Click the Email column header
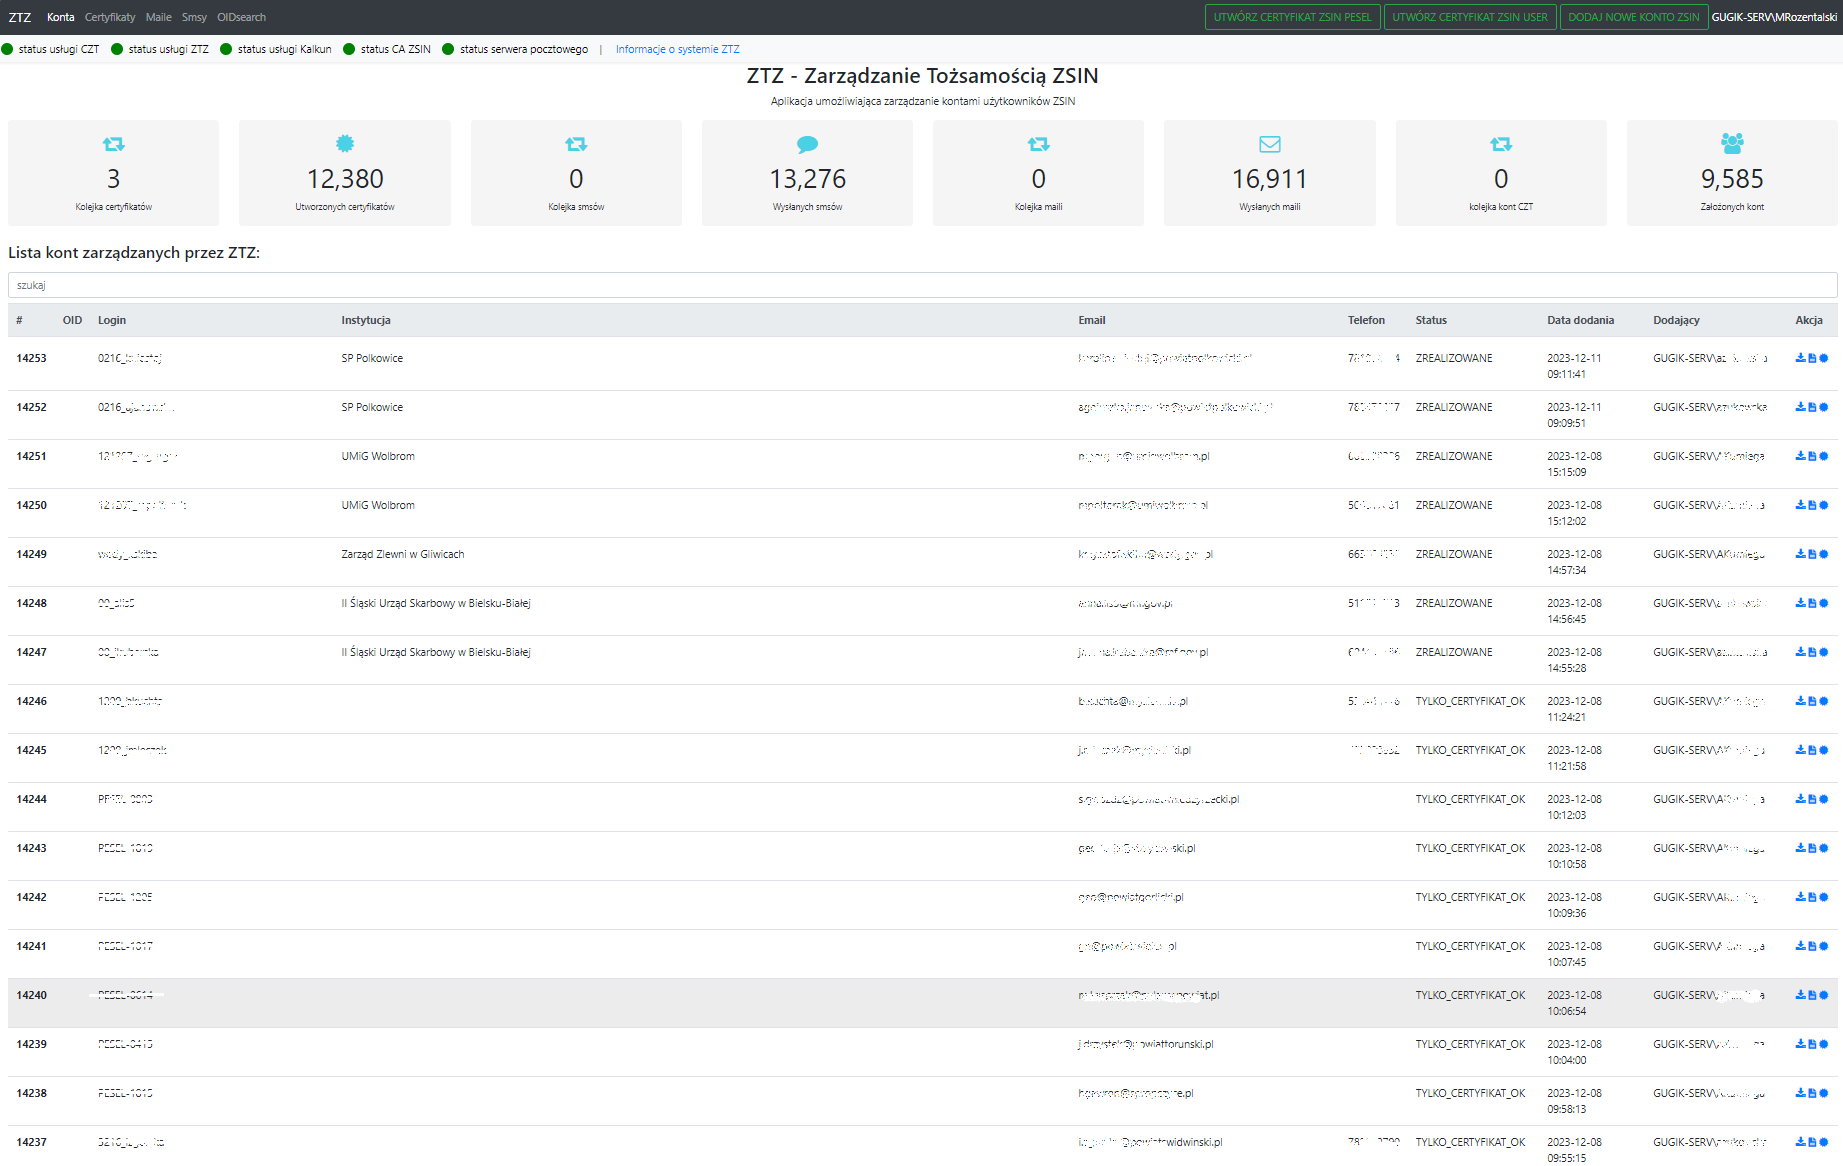The height and width of the screenshot is (1166, 1843). (1092, 320)
